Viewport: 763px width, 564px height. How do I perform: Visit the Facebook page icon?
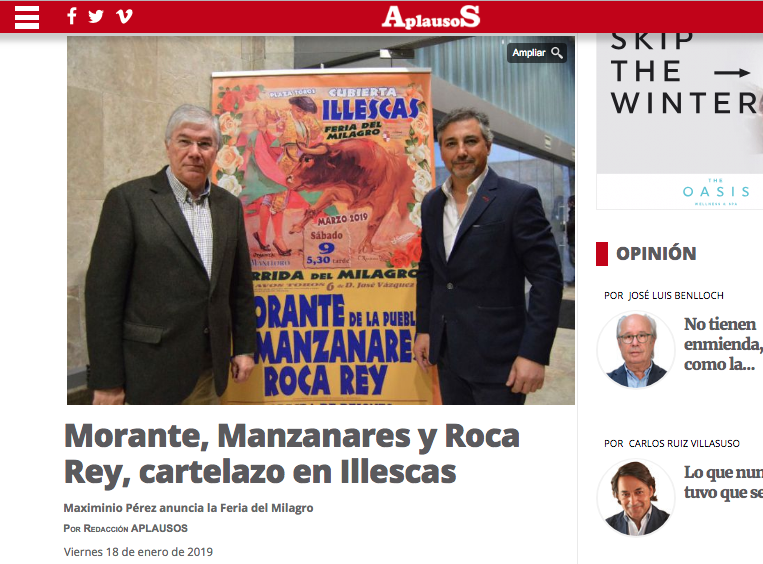pos(72,16)
